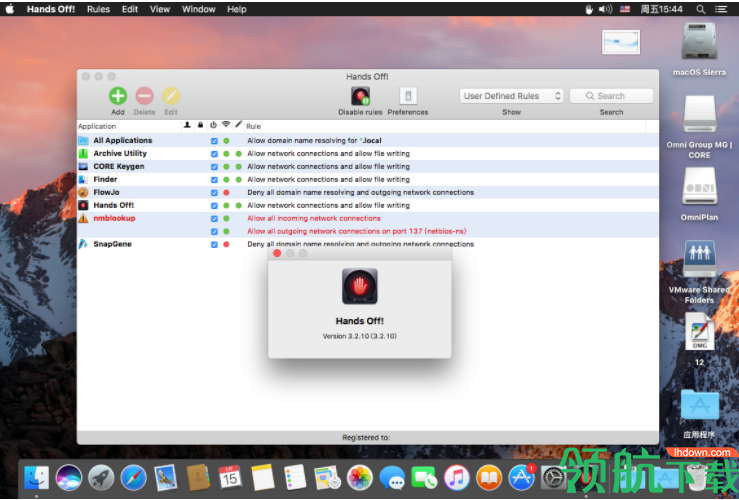Toggle the Finder rule checkbox
Image resolution: width=739 pixels, height=500 pixels.
click(x=214, y=180)
